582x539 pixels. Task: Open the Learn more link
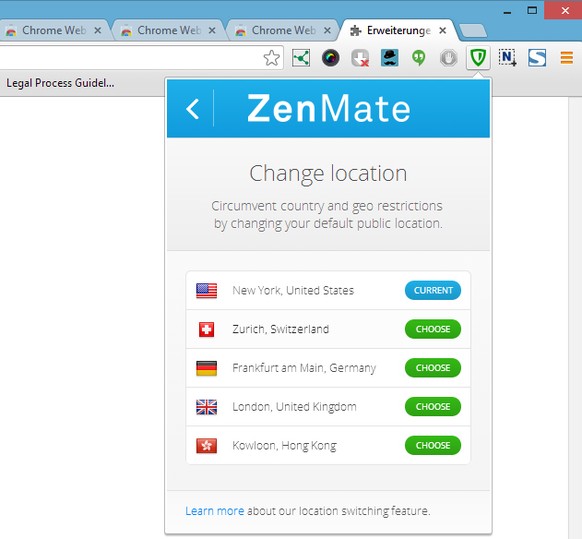[x=215, y=511]
